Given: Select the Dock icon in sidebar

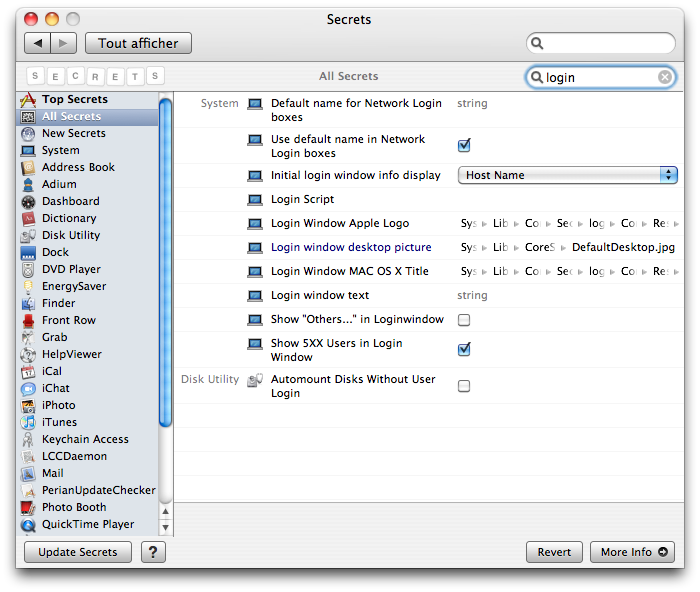Looking at the screenshot, I should pyautogui.click(x=28, y=253).
